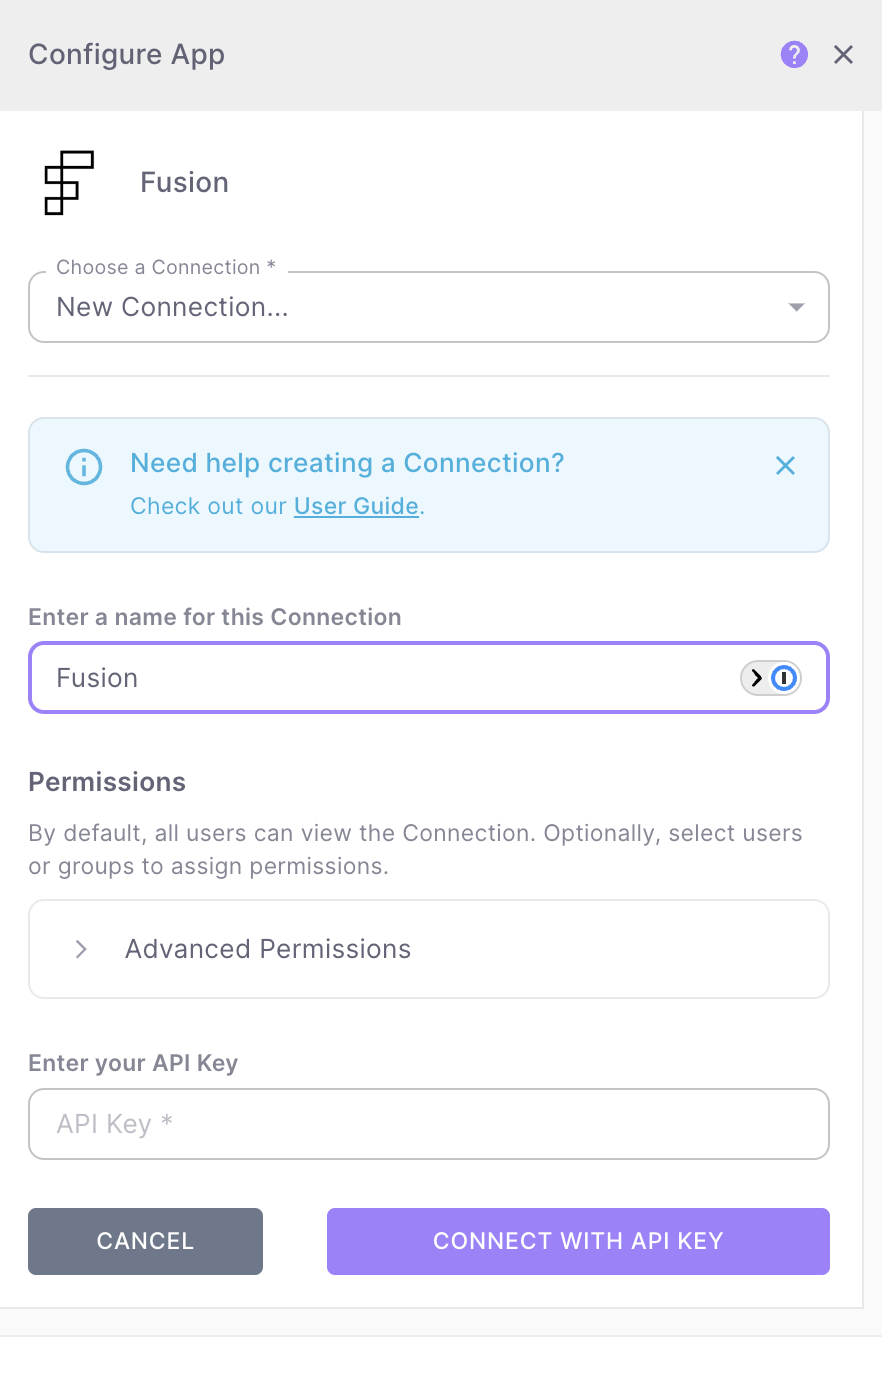
Task: Click the arrow chevron in password manager pill
Action: (x=757, y=678)
